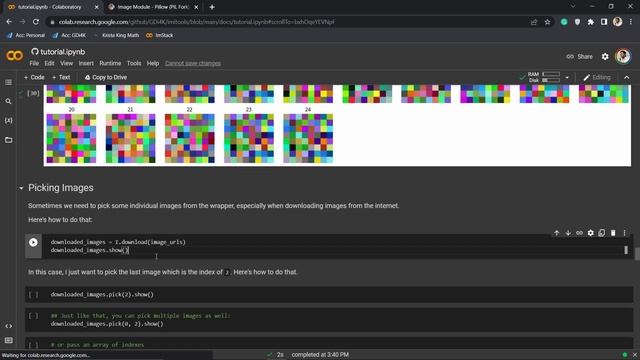Viewport: 640px width, 360px height.
Task: Bookmark this page with the star icon
Action: pos(547,22)
